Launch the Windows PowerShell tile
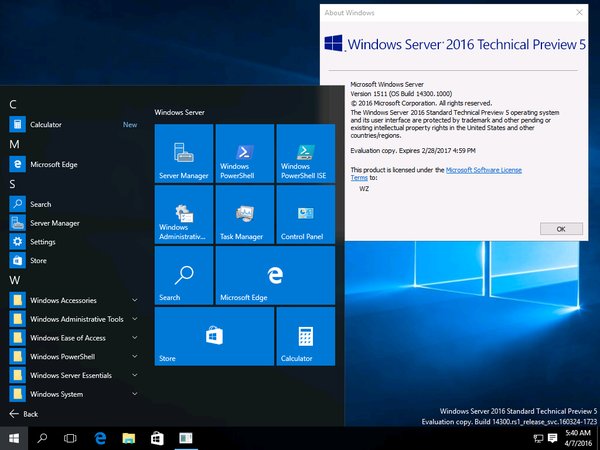Viewport: 600px width, 450px height. [x=245, y=154]
